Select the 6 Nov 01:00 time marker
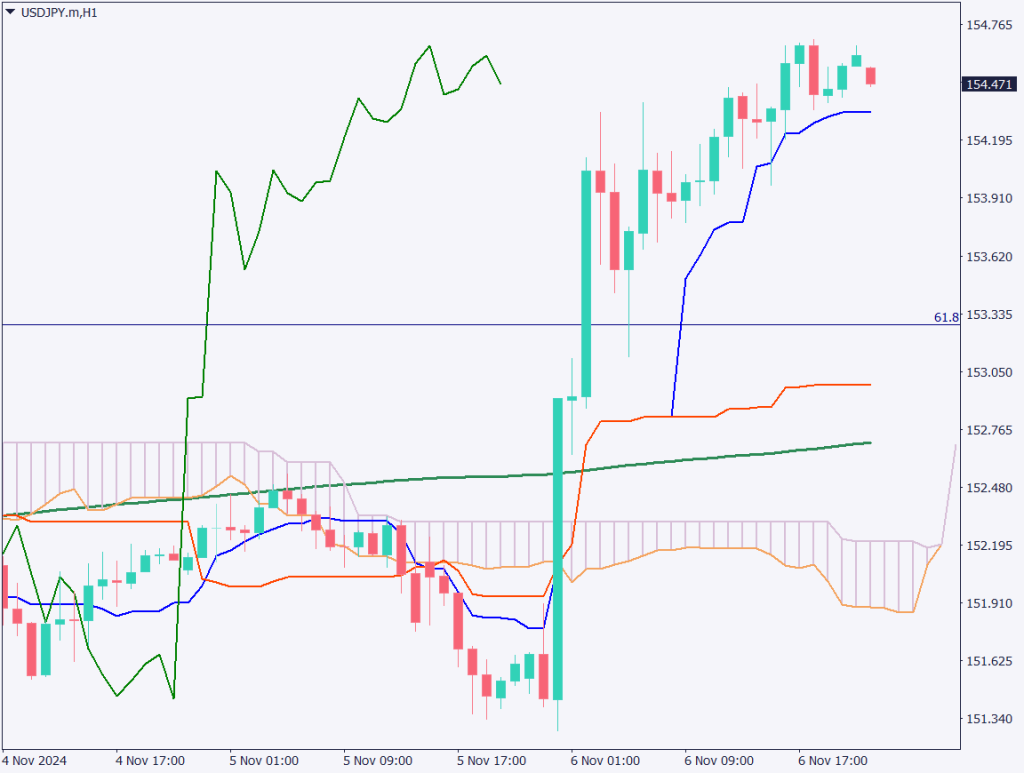The image size is (1024, 773). click(x=604, y=760)
